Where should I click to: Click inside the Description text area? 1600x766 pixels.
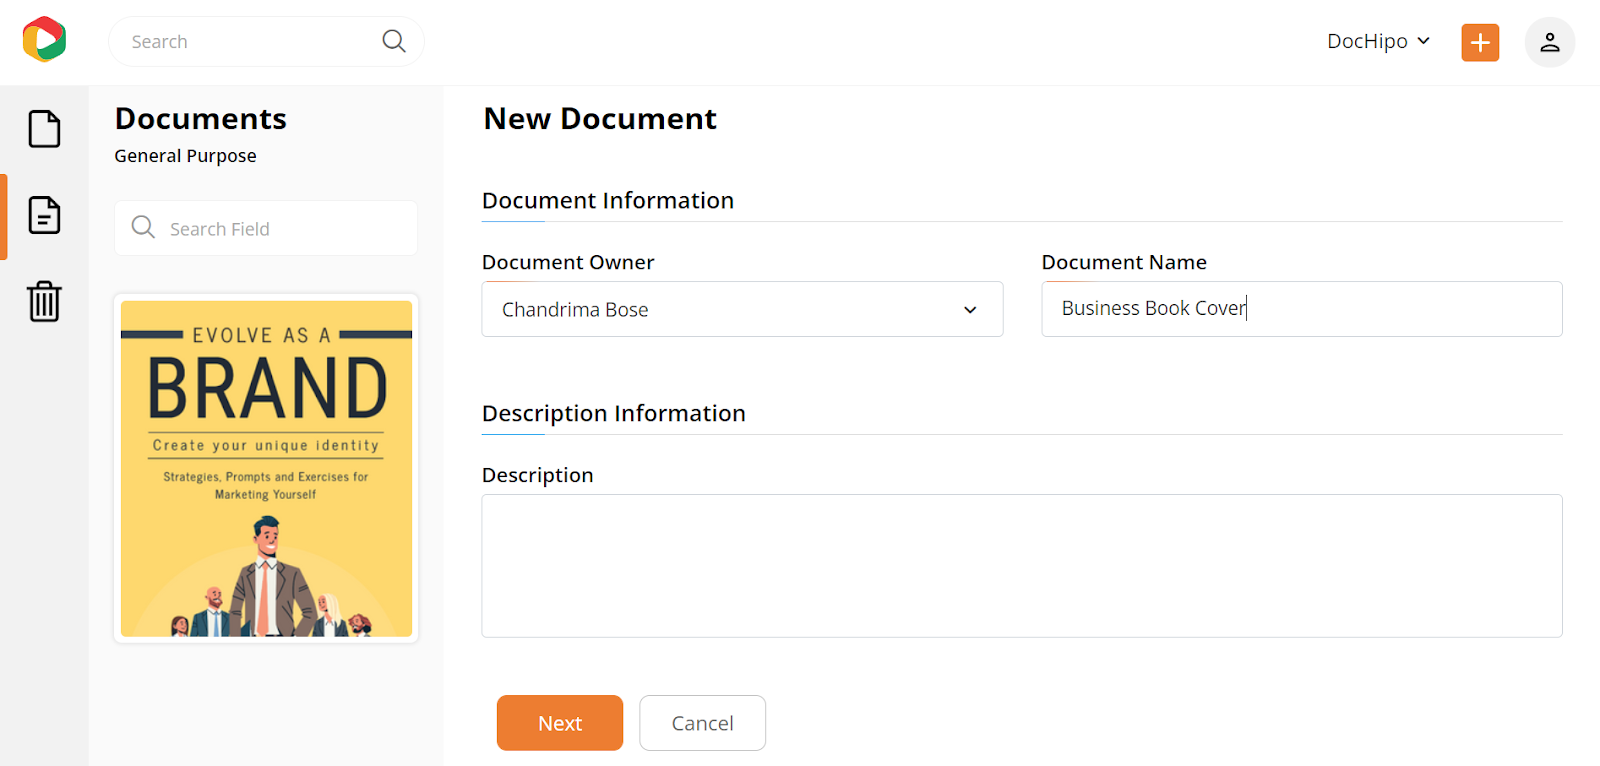[x=1021, y=566]
